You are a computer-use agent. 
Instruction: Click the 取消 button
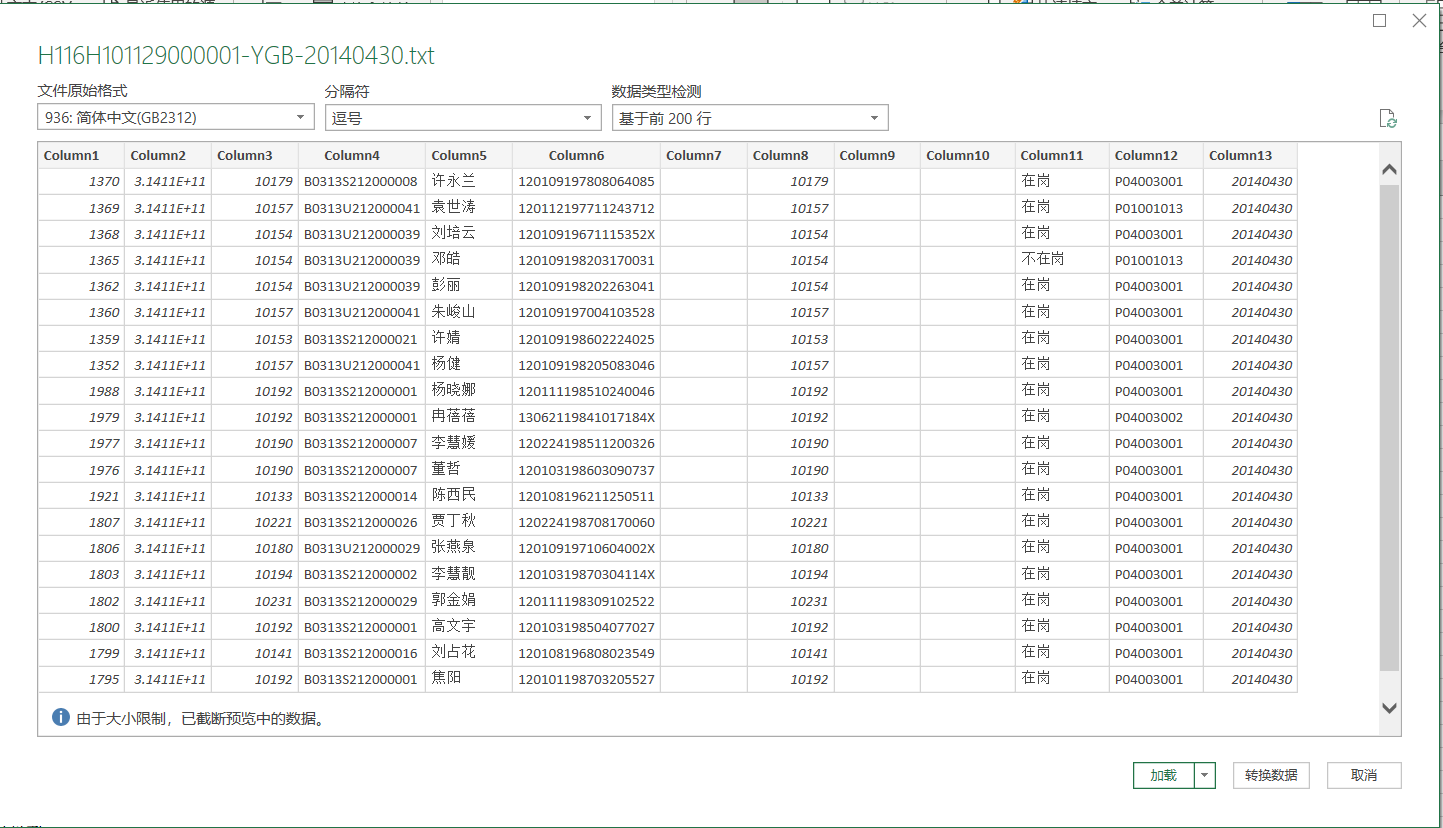click(1364, 775)
